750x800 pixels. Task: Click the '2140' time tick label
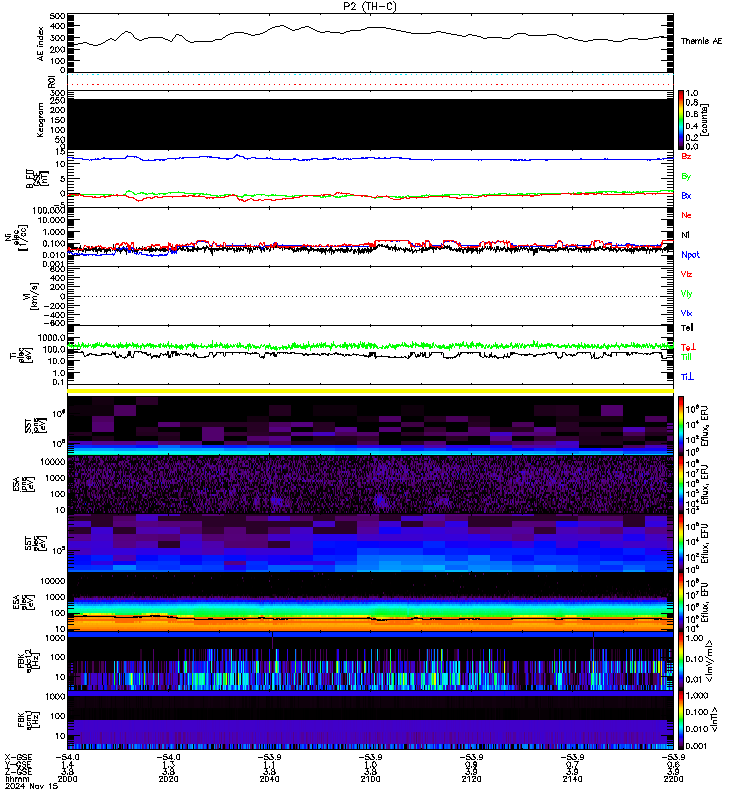pos(572,779)
